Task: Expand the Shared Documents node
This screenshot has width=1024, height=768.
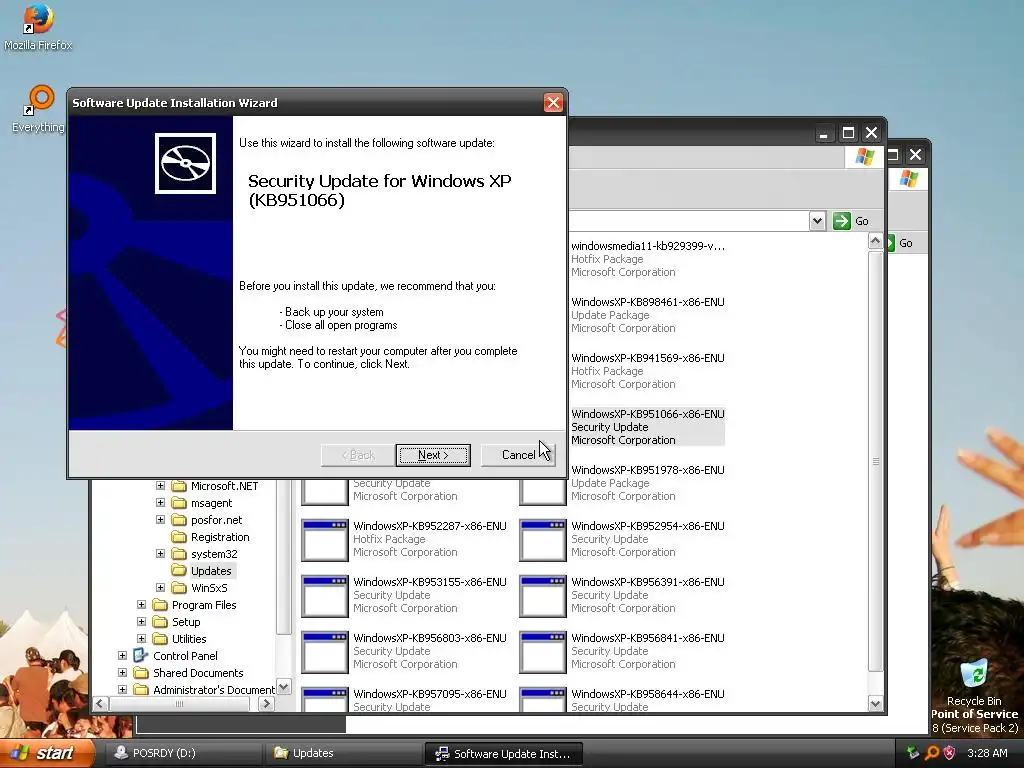Action: pos(122,673)
